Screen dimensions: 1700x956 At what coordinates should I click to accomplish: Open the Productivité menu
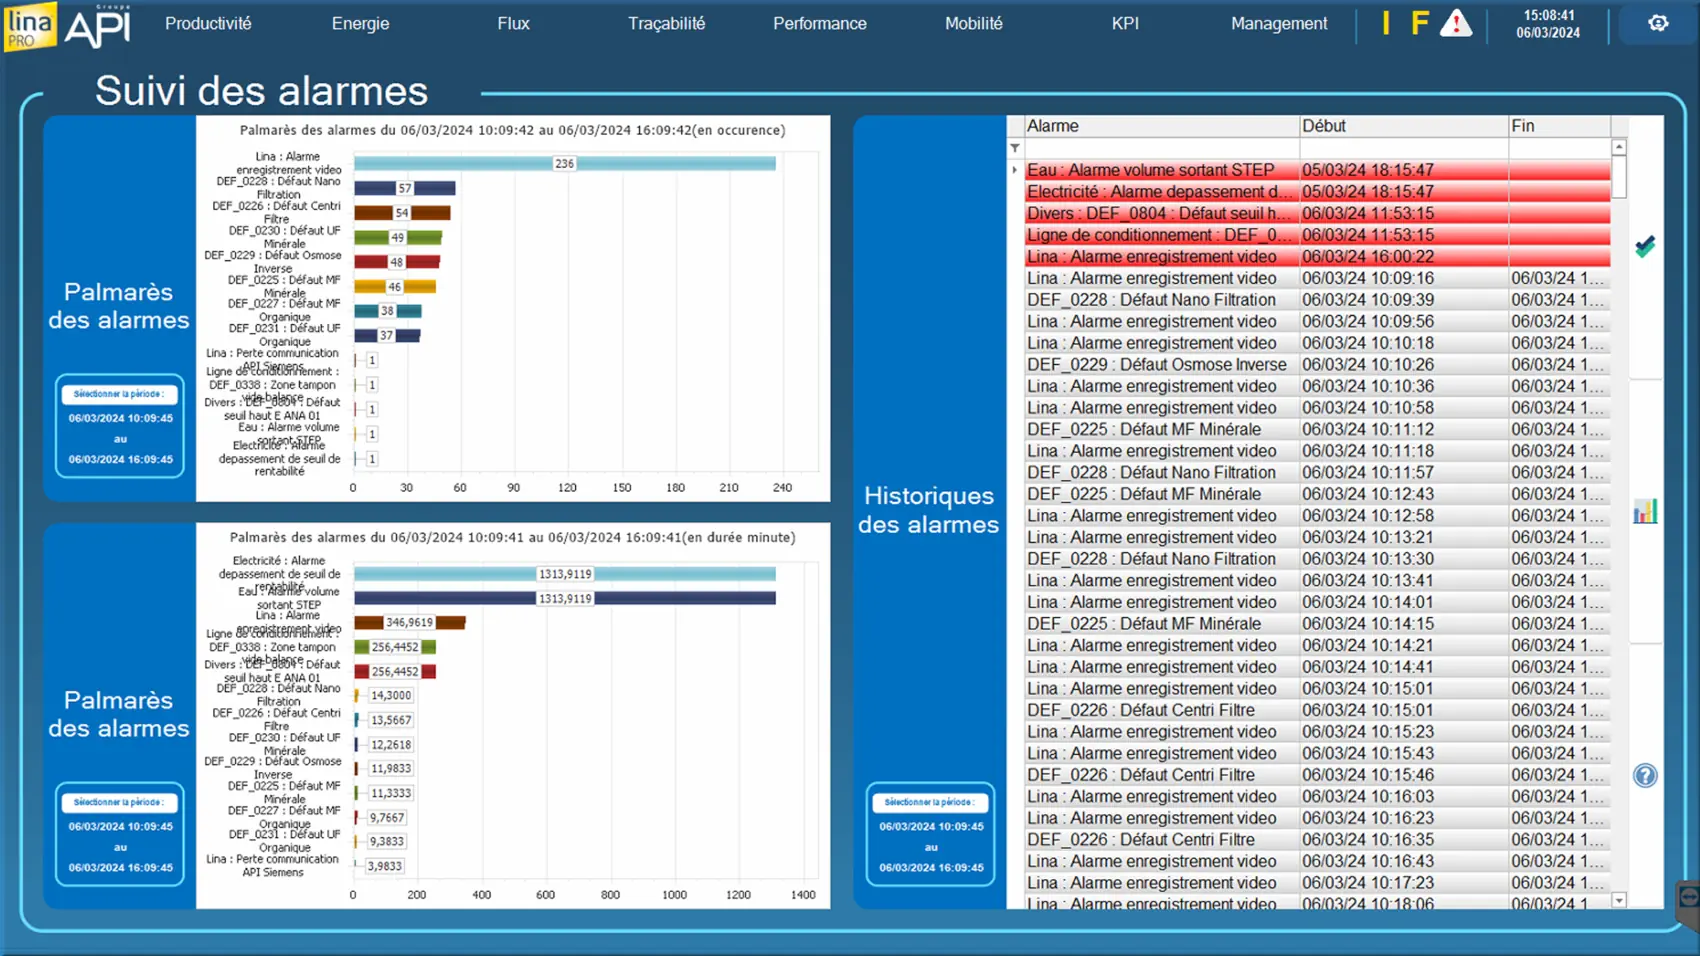coord(208,23)
